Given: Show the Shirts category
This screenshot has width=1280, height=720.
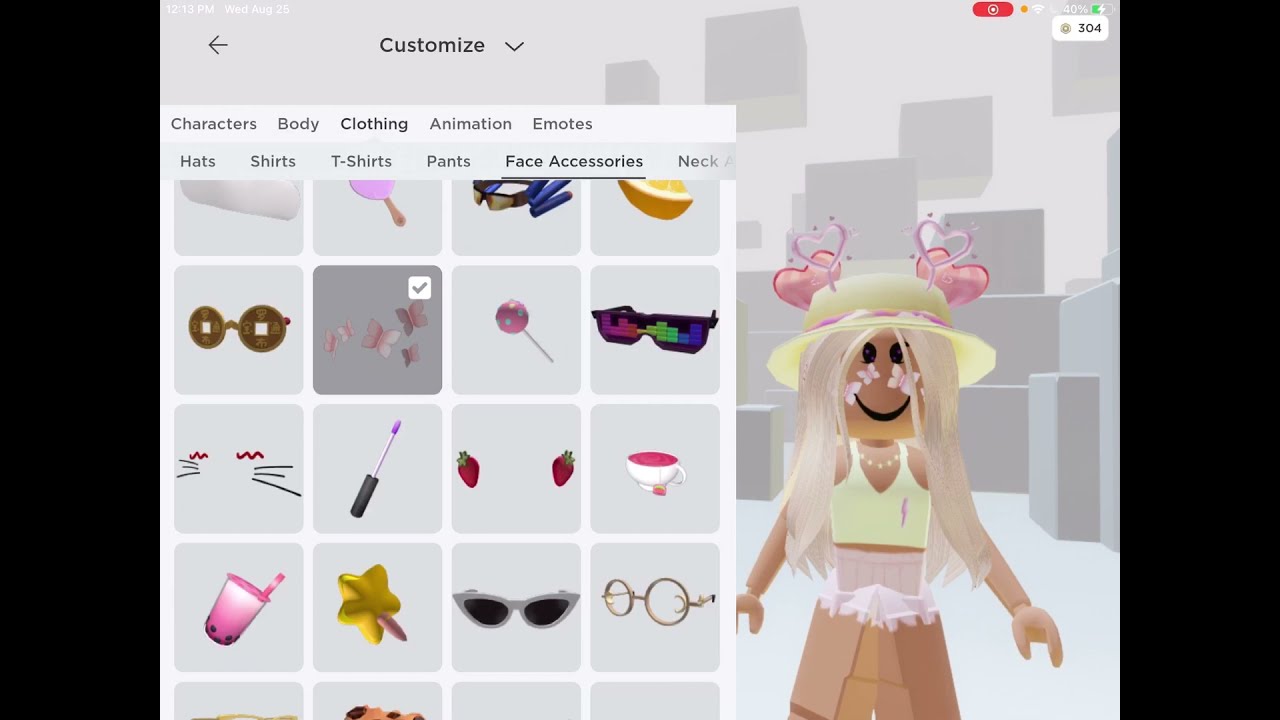Looking at the screenshot, I should (x=273, y=161).
